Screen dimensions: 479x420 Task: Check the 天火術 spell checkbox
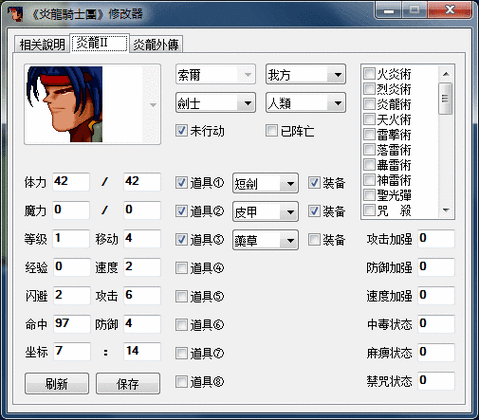click(369, 119)
